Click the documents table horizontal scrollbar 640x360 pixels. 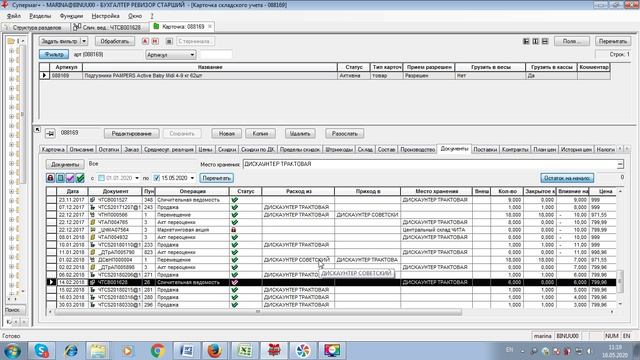click(258, 312)
